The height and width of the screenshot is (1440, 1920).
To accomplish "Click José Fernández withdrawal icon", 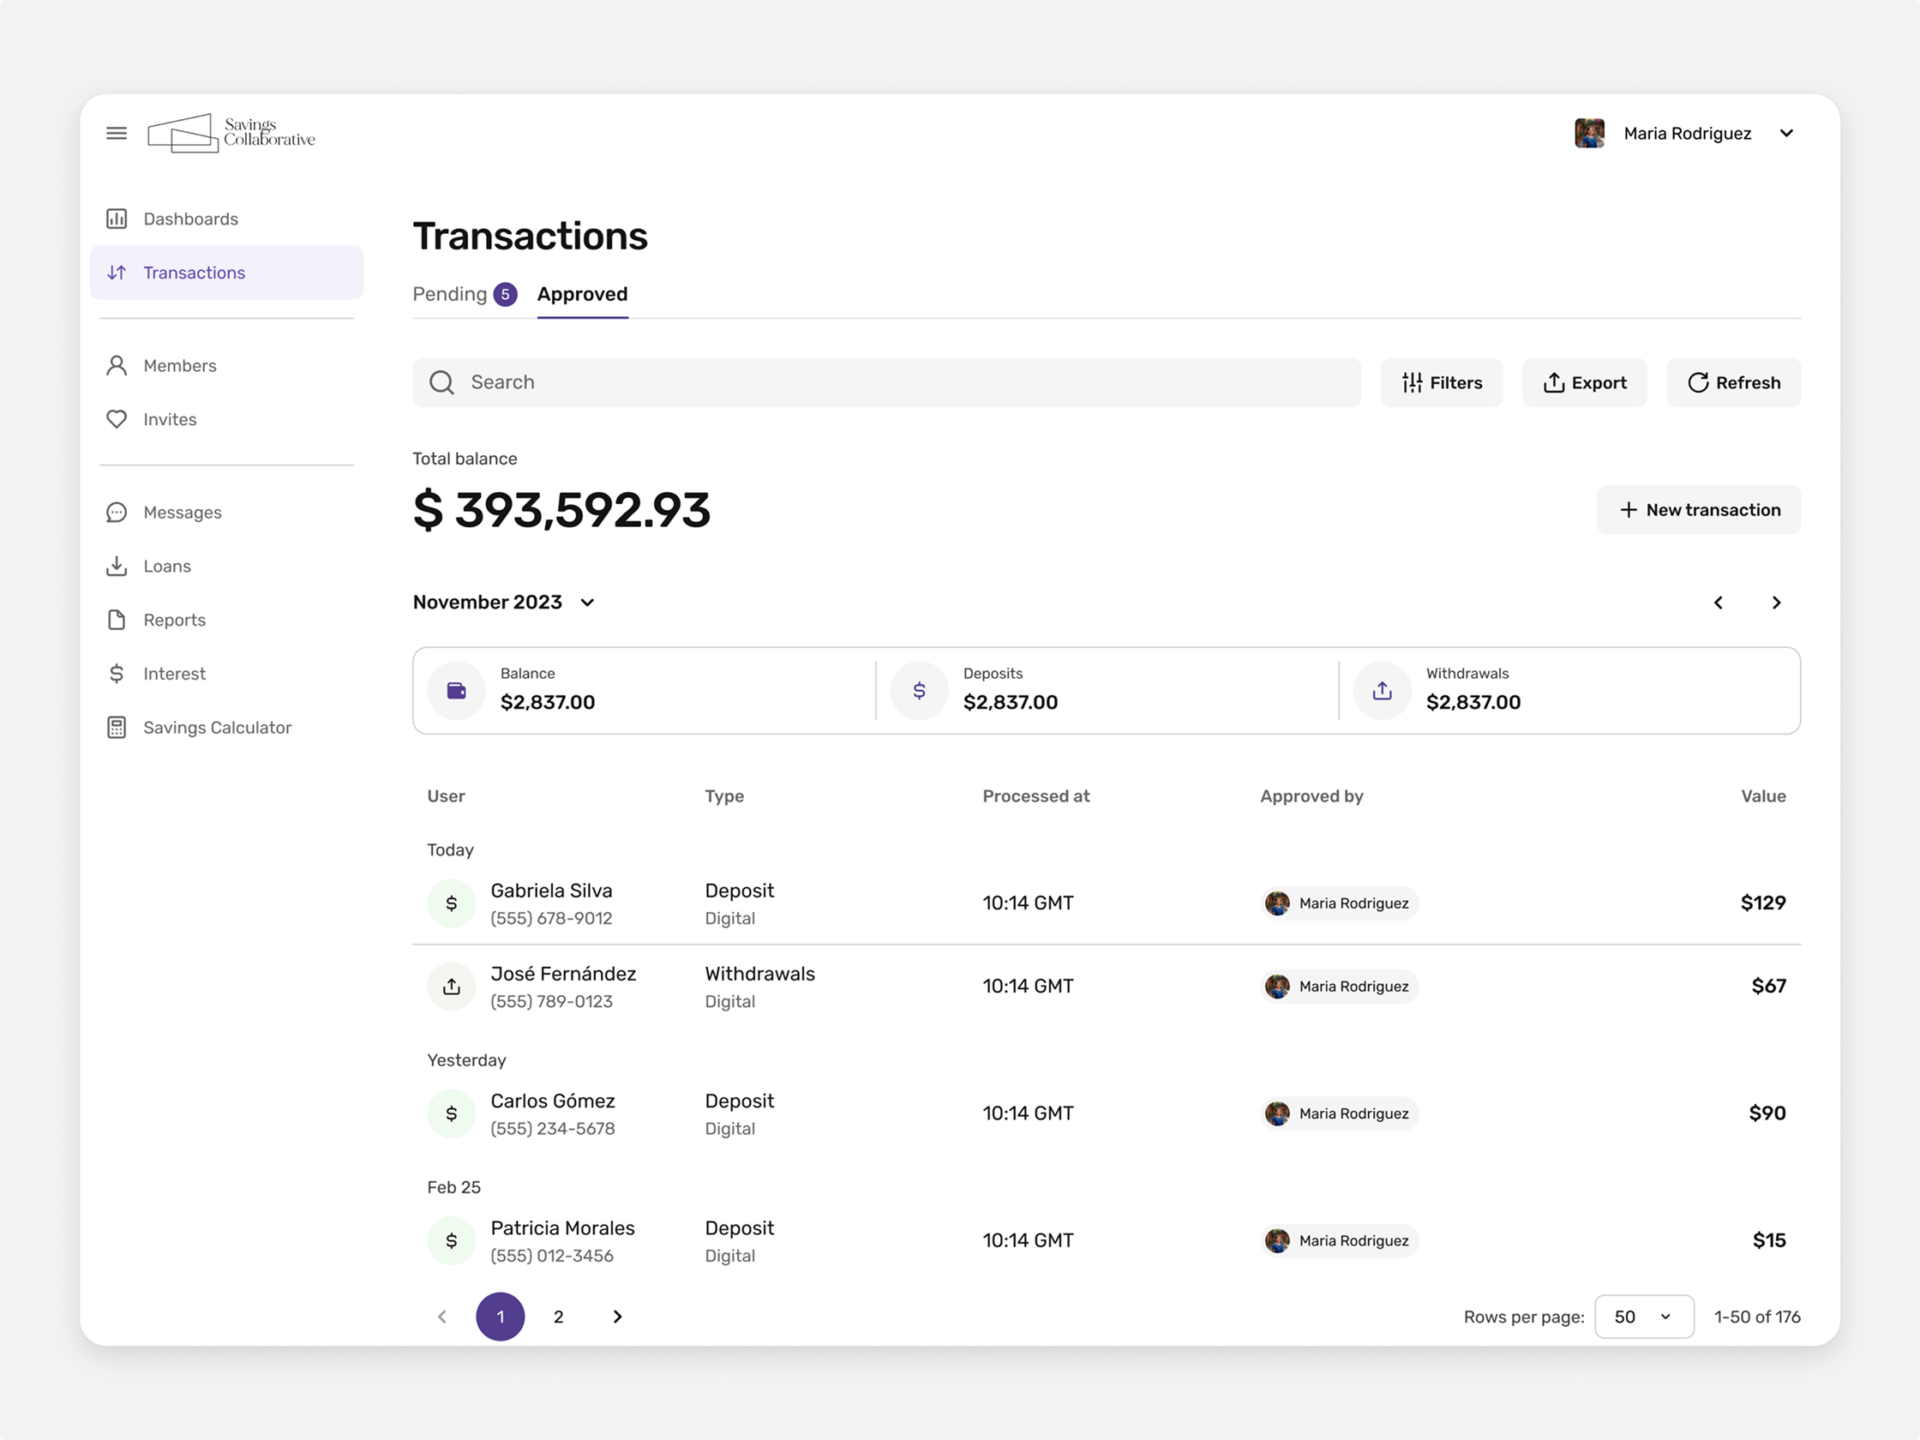I will pyautogui.click(x=451, y=987).
